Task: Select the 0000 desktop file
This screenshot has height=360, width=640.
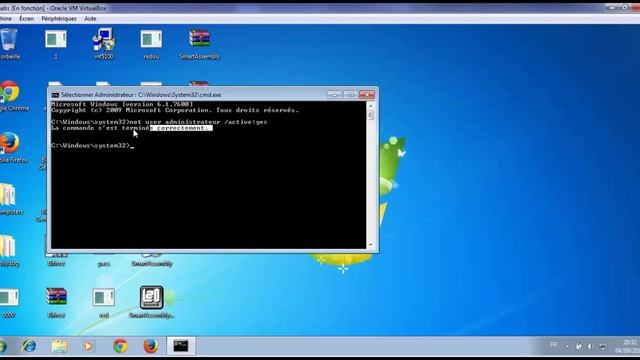Action: (9, 303)
